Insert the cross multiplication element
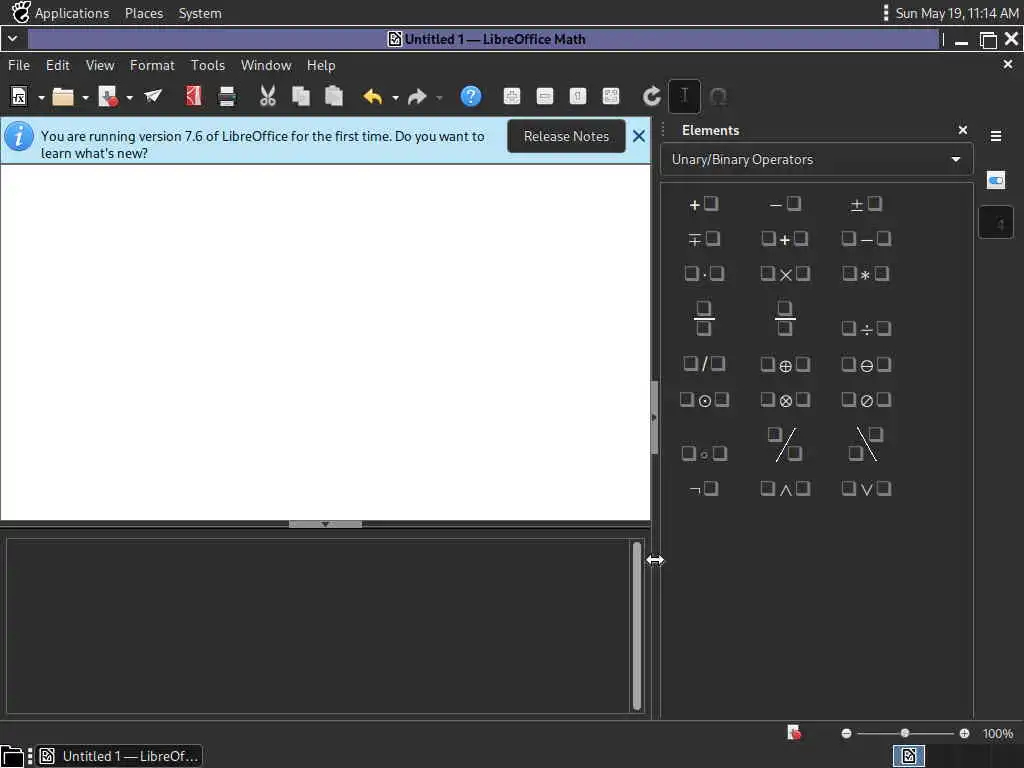1024x768 pixels. pos(785,274)
